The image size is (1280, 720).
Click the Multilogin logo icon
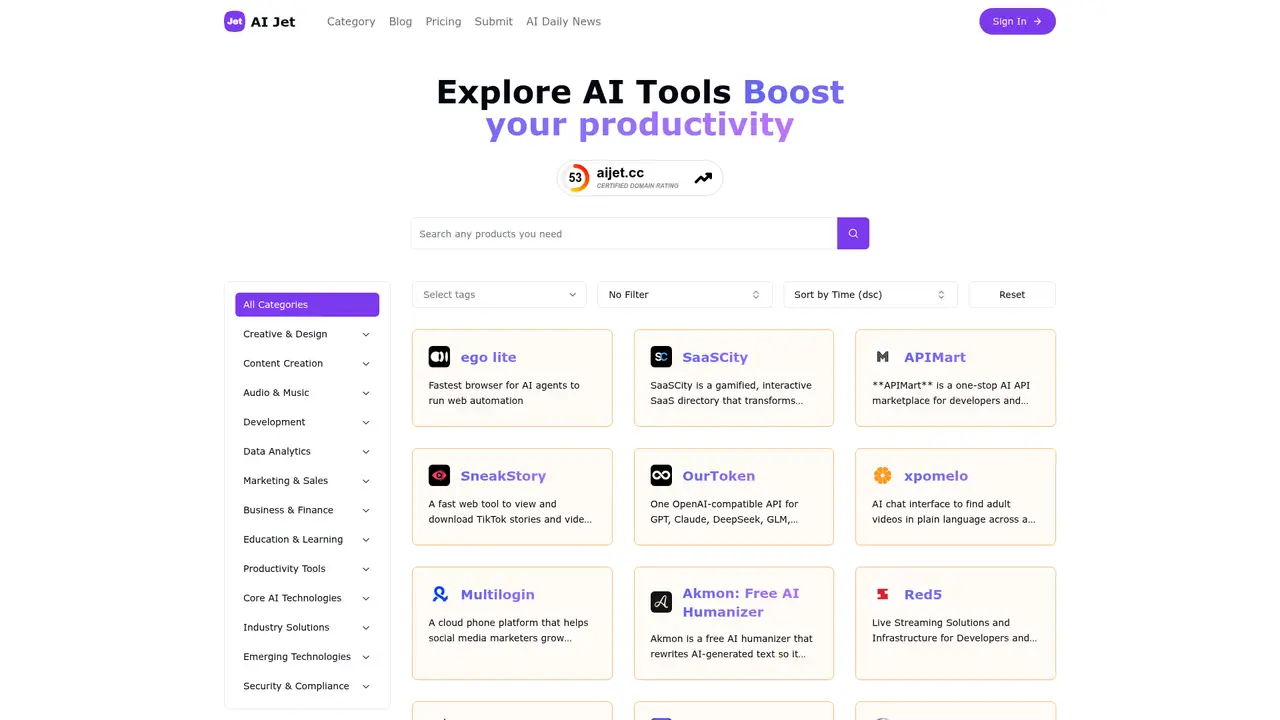(x=439, y=594)
